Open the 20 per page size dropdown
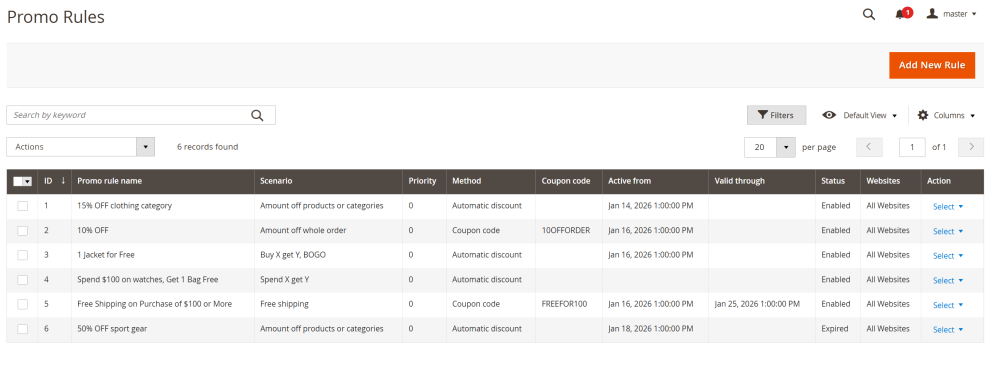The height and width of the screenshot is (368, 1000). 770,147
